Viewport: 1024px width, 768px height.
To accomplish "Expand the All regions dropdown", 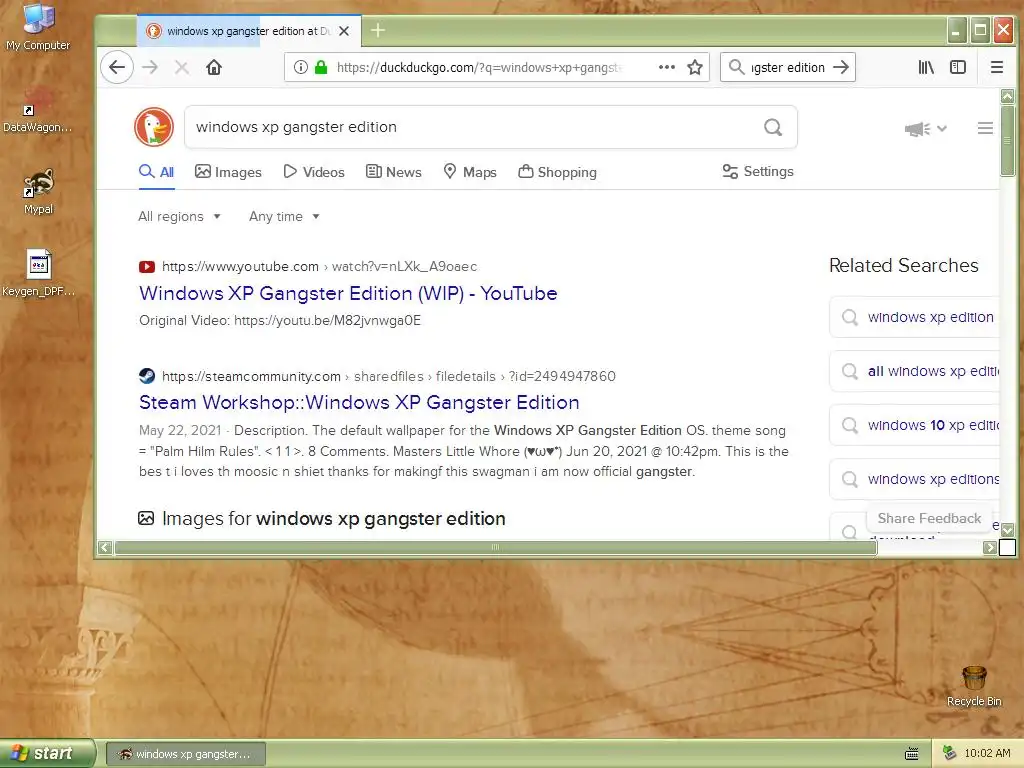I will click(x=180, y=216).
